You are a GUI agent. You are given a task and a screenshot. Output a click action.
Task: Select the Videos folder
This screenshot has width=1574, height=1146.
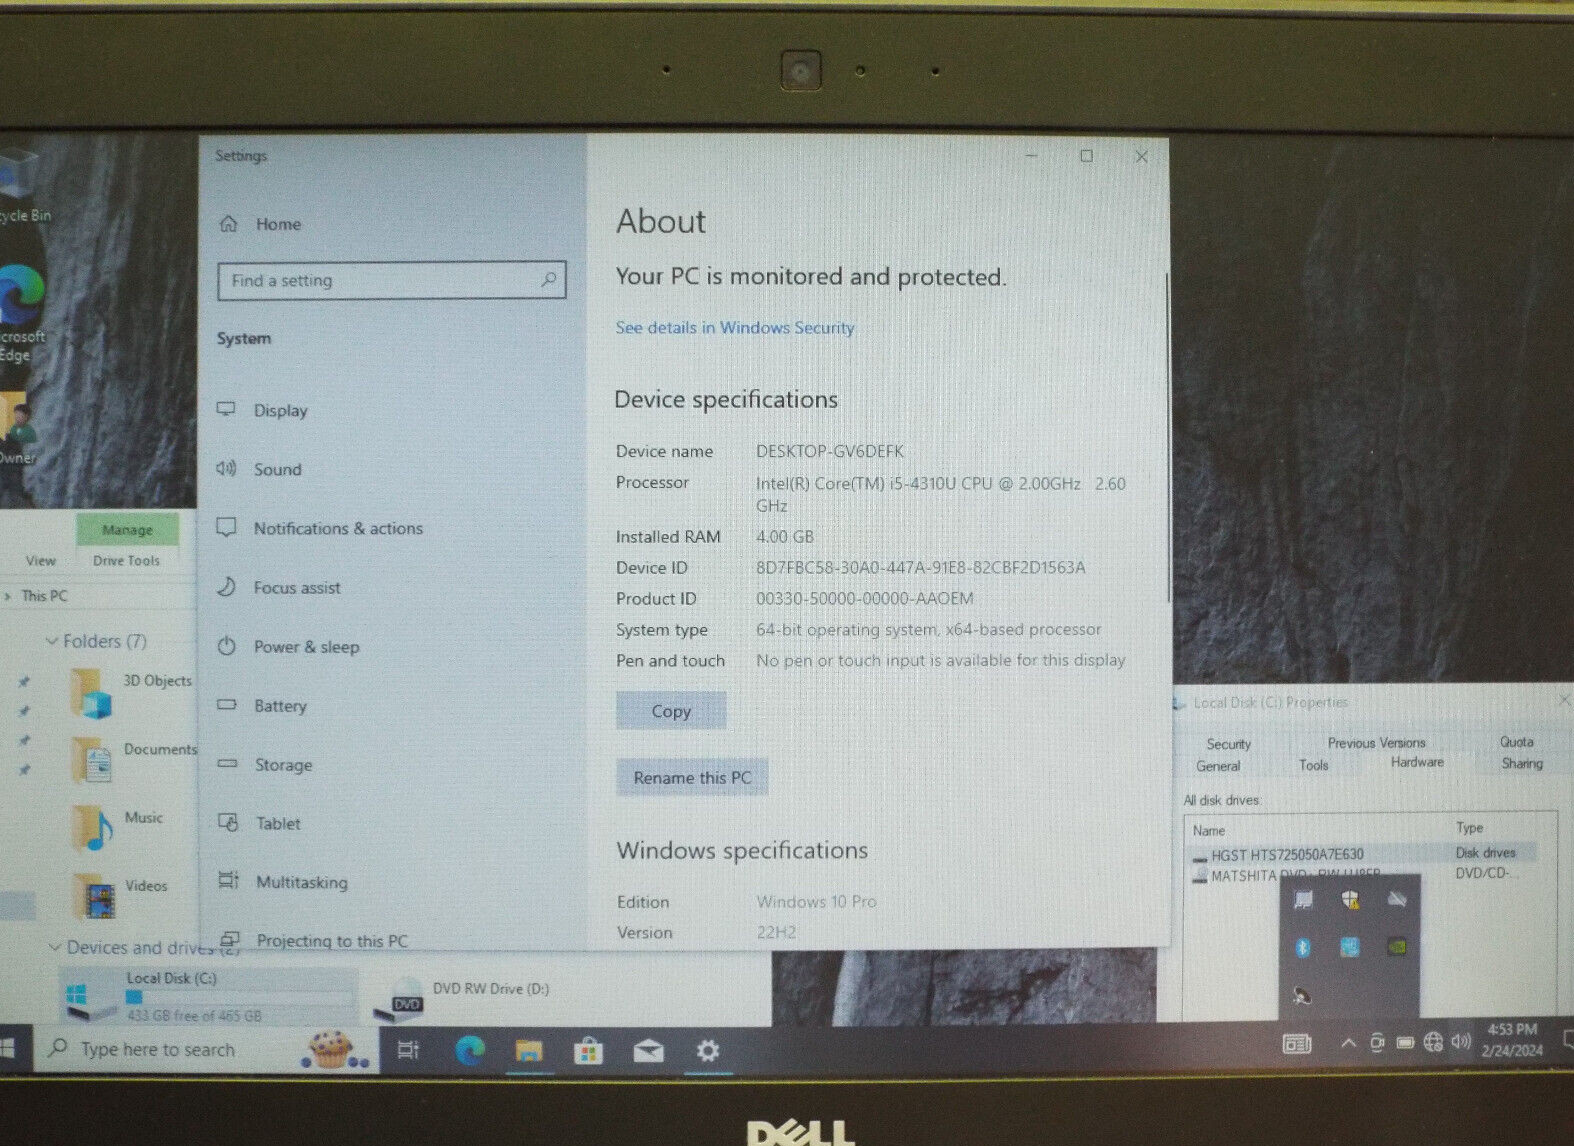coord(120,895)
